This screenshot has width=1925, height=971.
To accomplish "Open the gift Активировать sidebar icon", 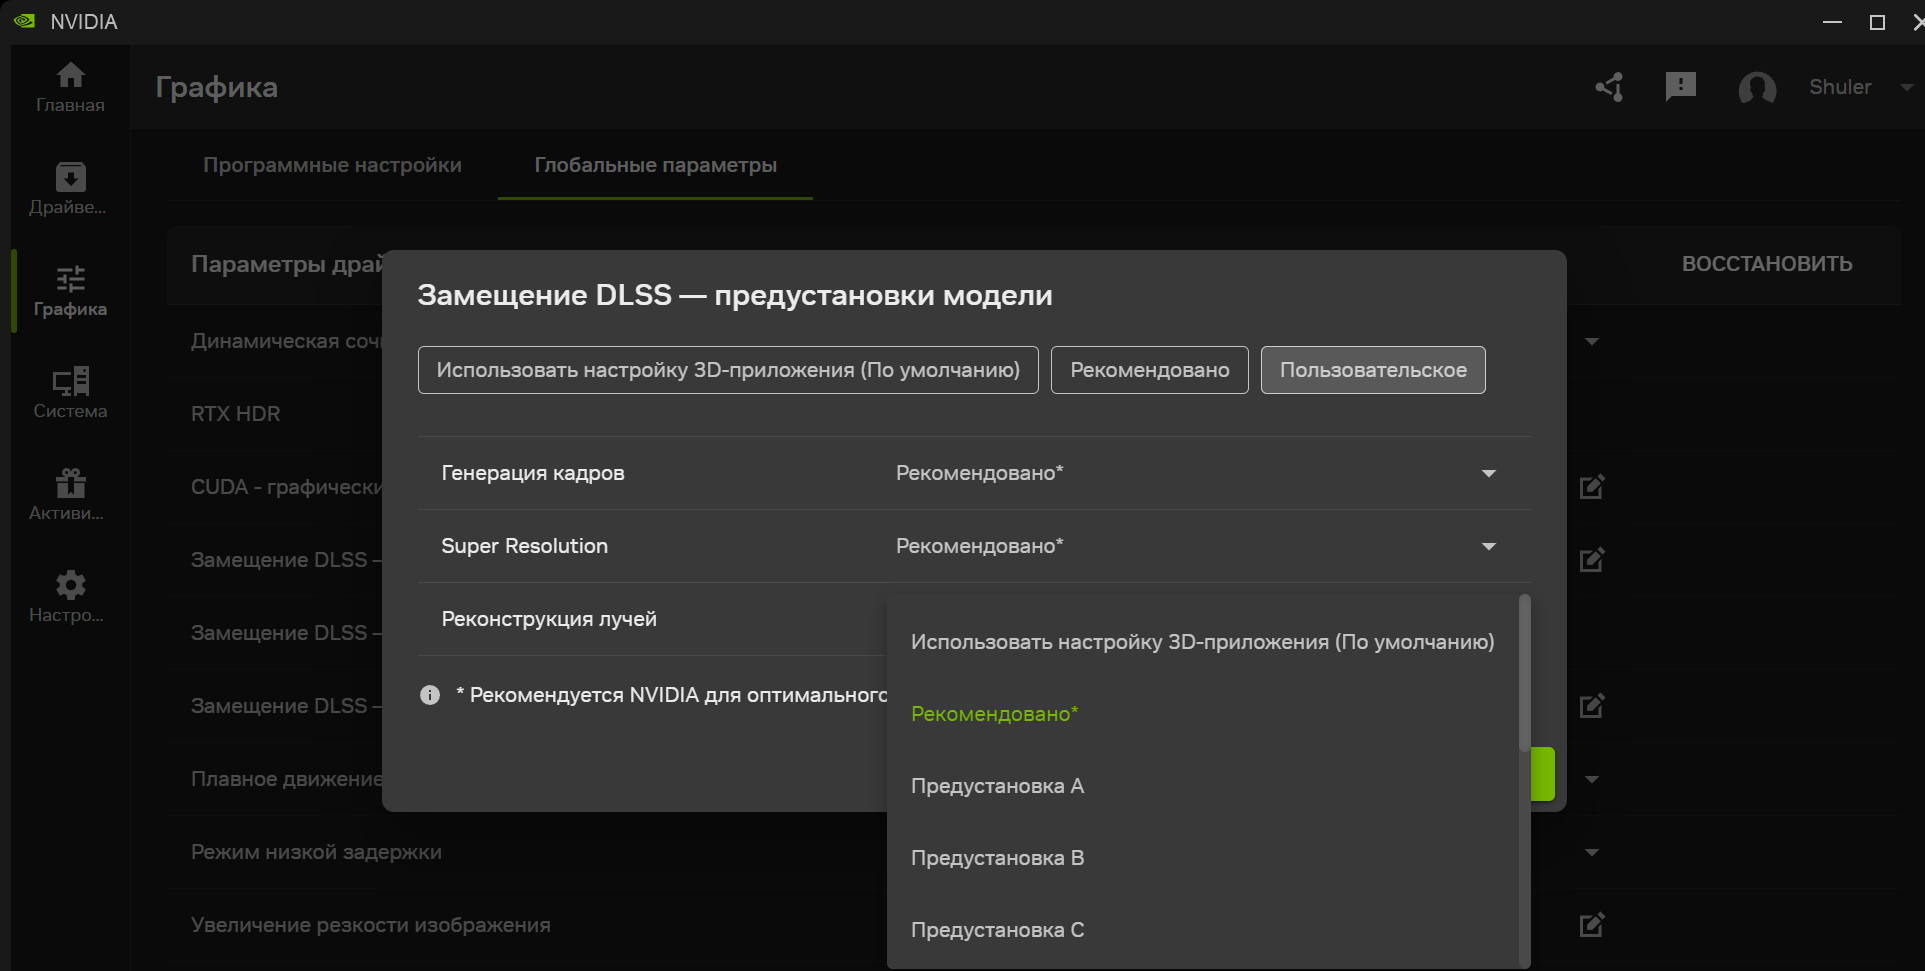I will point(70,483).
